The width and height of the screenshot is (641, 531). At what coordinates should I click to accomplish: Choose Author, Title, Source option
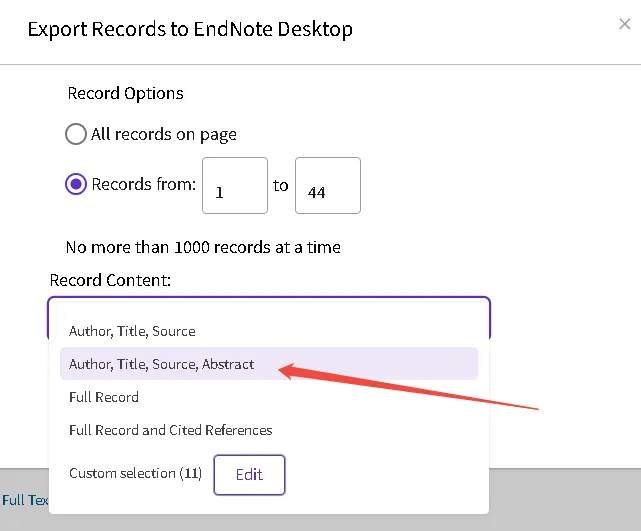[x=269, y=331]
